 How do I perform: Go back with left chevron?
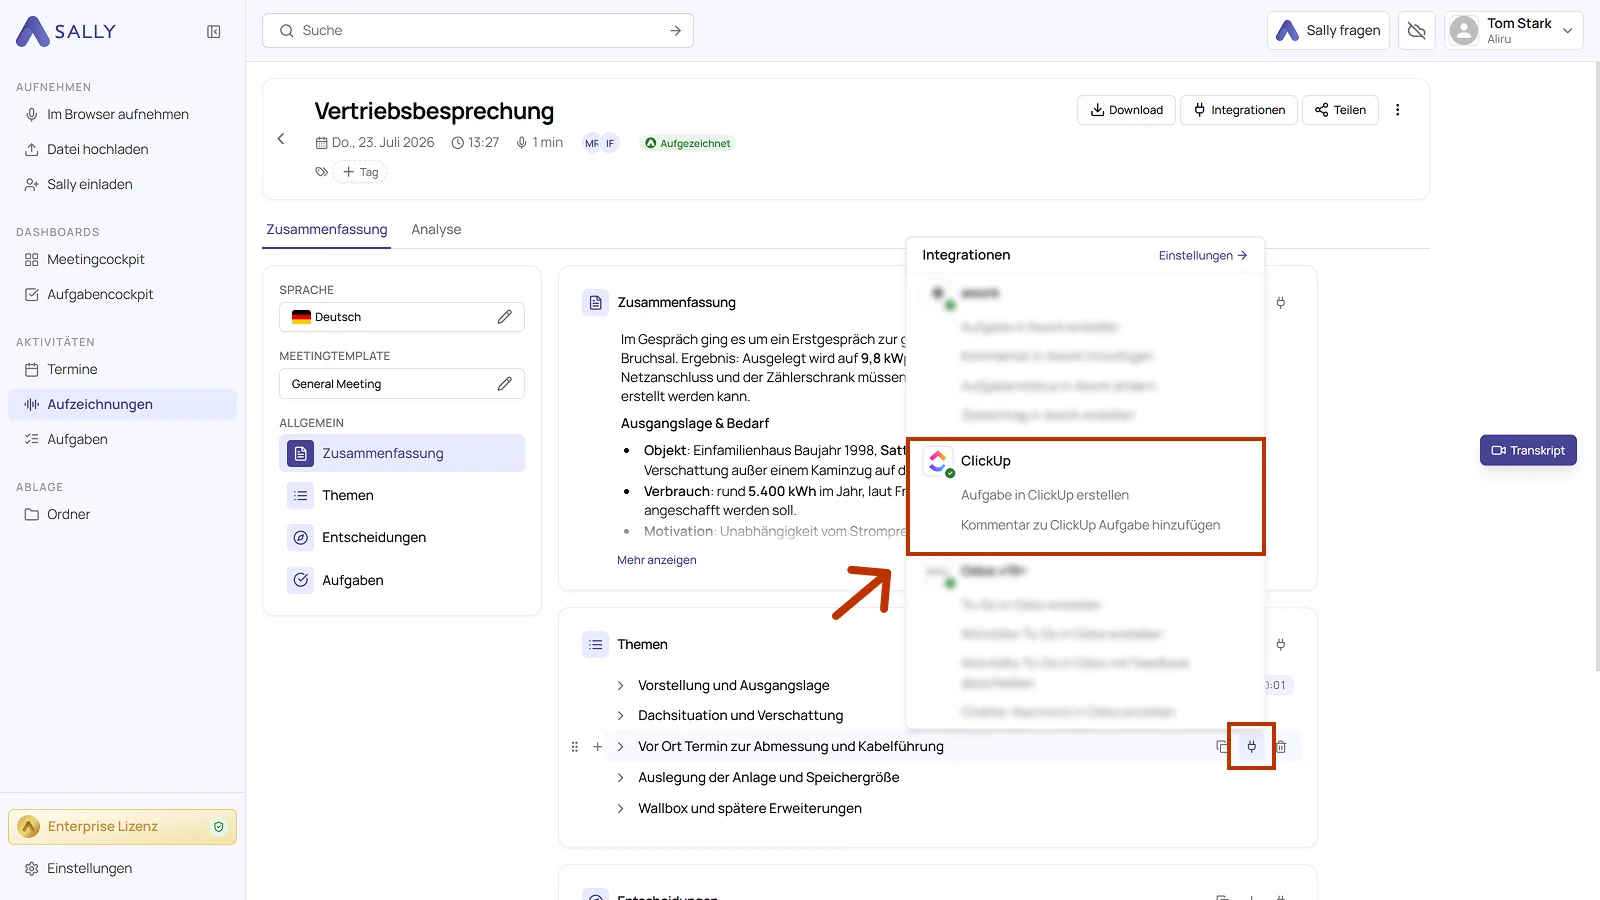pyautogui.click(x=281, y=139)
